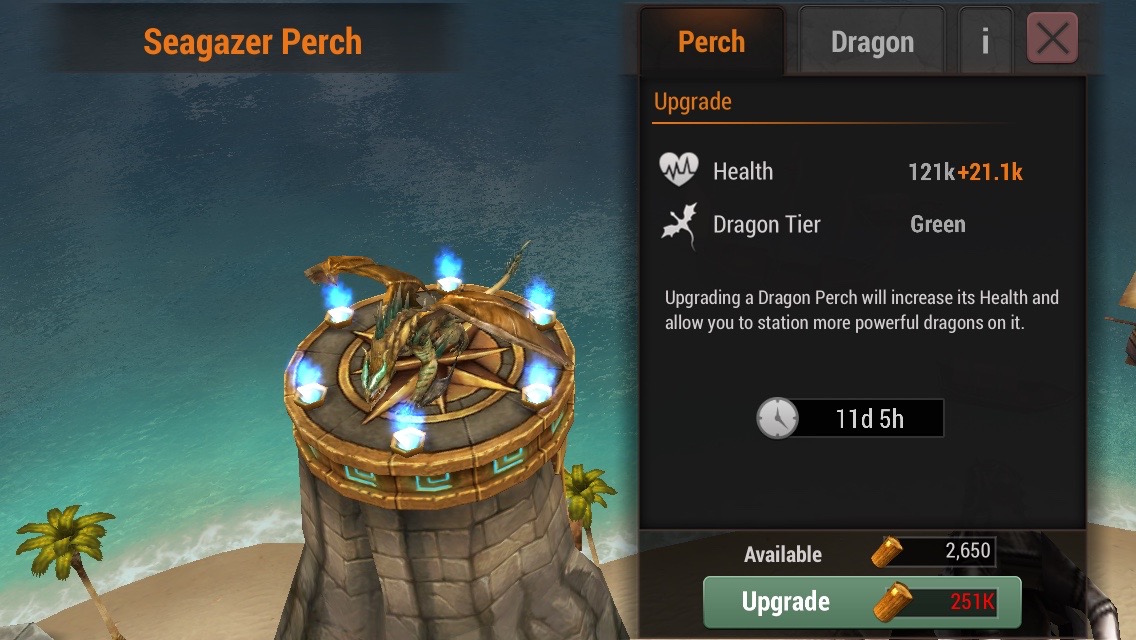The height and width of the screenshot is (640, 1136).
Task: Switch to the Dragon tab
Action: tap(872, 41)
